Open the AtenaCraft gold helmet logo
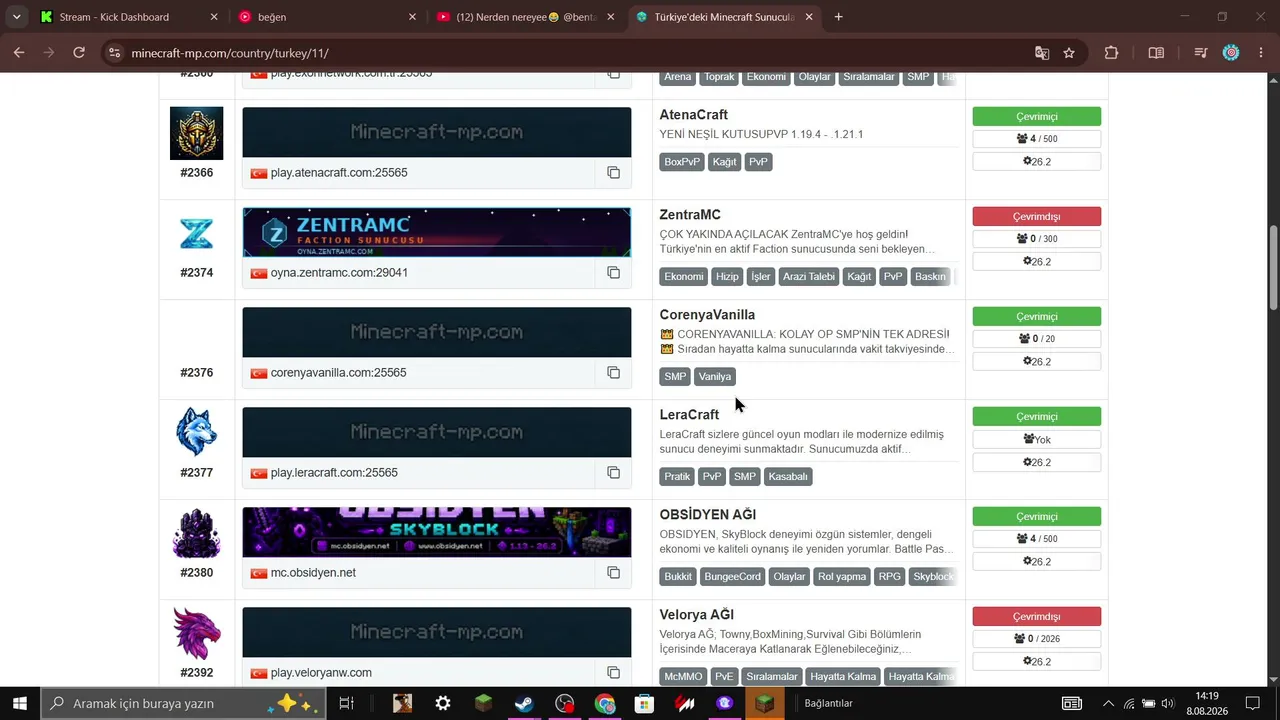This screenshot has width=1280, height=720. click(x=196, y=133)
